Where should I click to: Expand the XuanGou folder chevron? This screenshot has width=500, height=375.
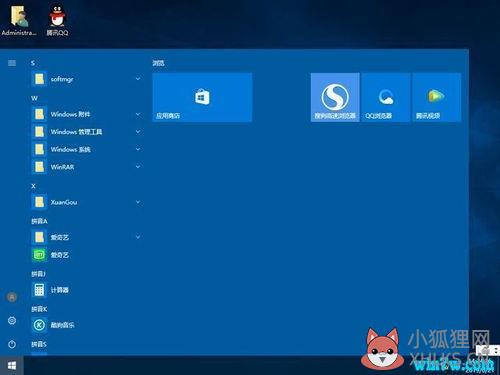138,202
